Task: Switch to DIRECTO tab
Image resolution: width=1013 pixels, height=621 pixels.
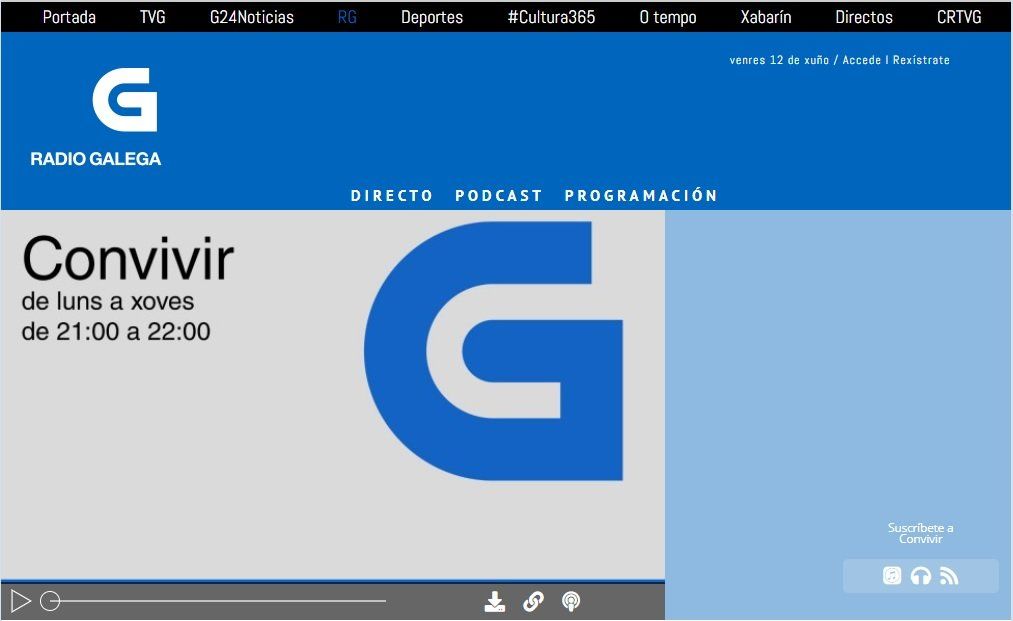Action: [392, 196]
